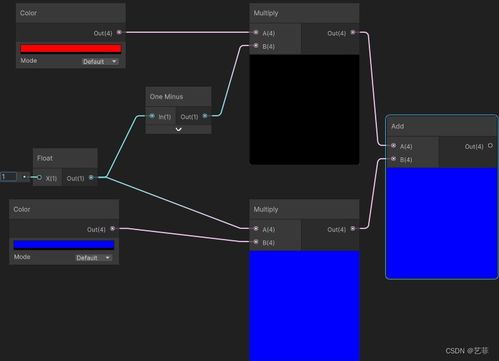Click the In(1) port on One Minus node
Viewport: 499px width, 361px height.
point(152,116)
